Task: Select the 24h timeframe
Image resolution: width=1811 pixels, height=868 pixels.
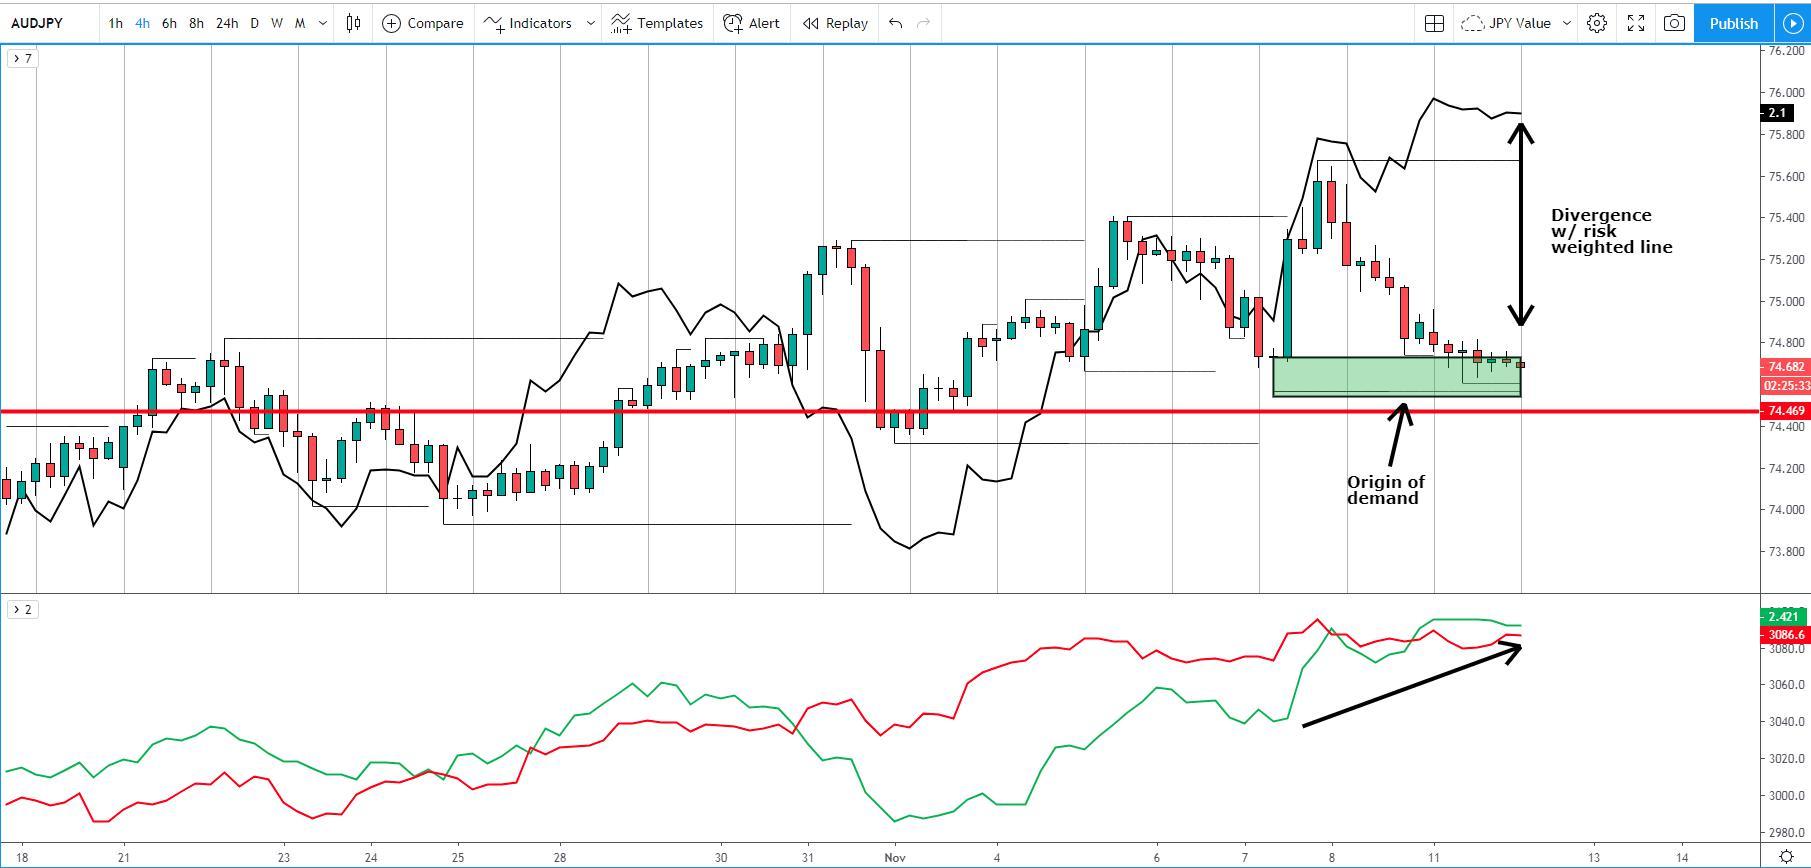Action: coord(227,23)
